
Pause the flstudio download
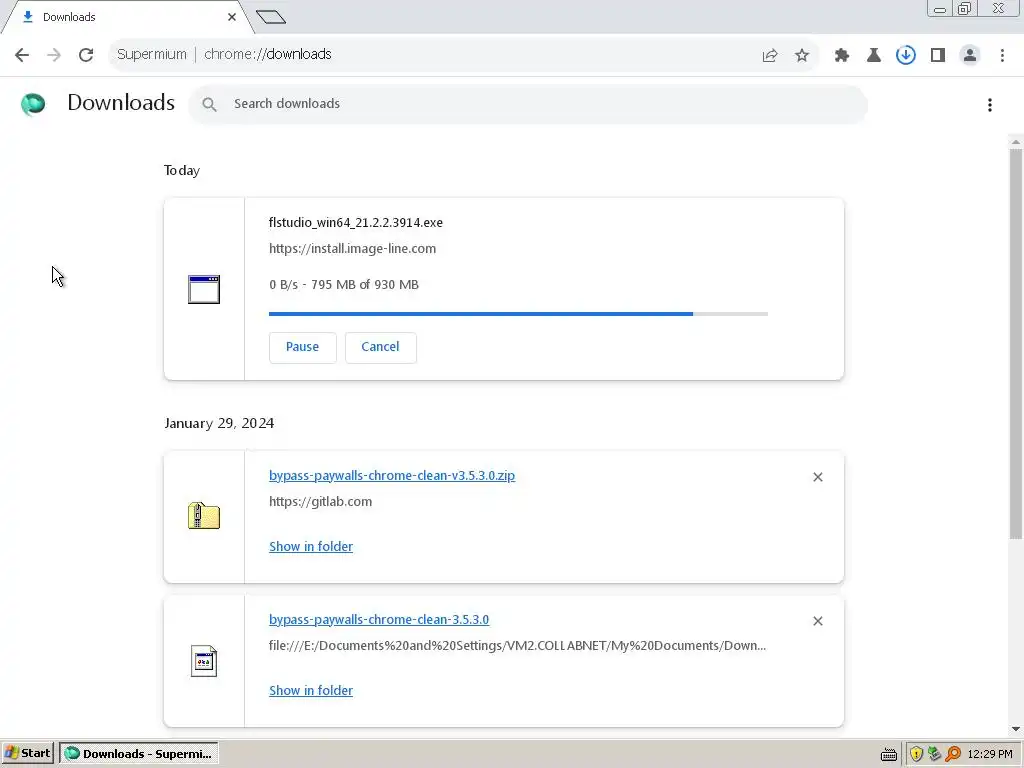pos(302,347)
